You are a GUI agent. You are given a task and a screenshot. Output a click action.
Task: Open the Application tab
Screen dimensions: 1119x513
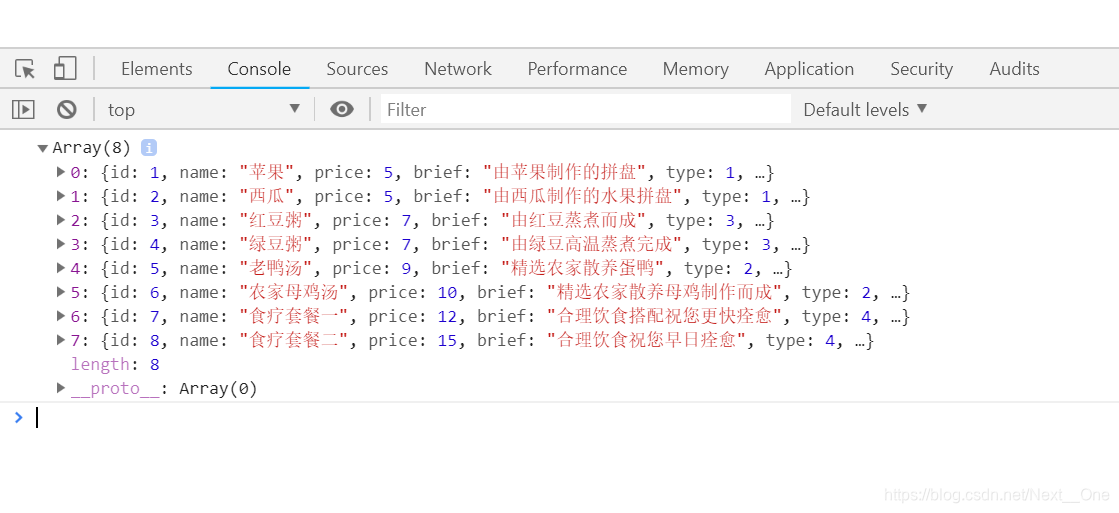(x=809, y=69)
